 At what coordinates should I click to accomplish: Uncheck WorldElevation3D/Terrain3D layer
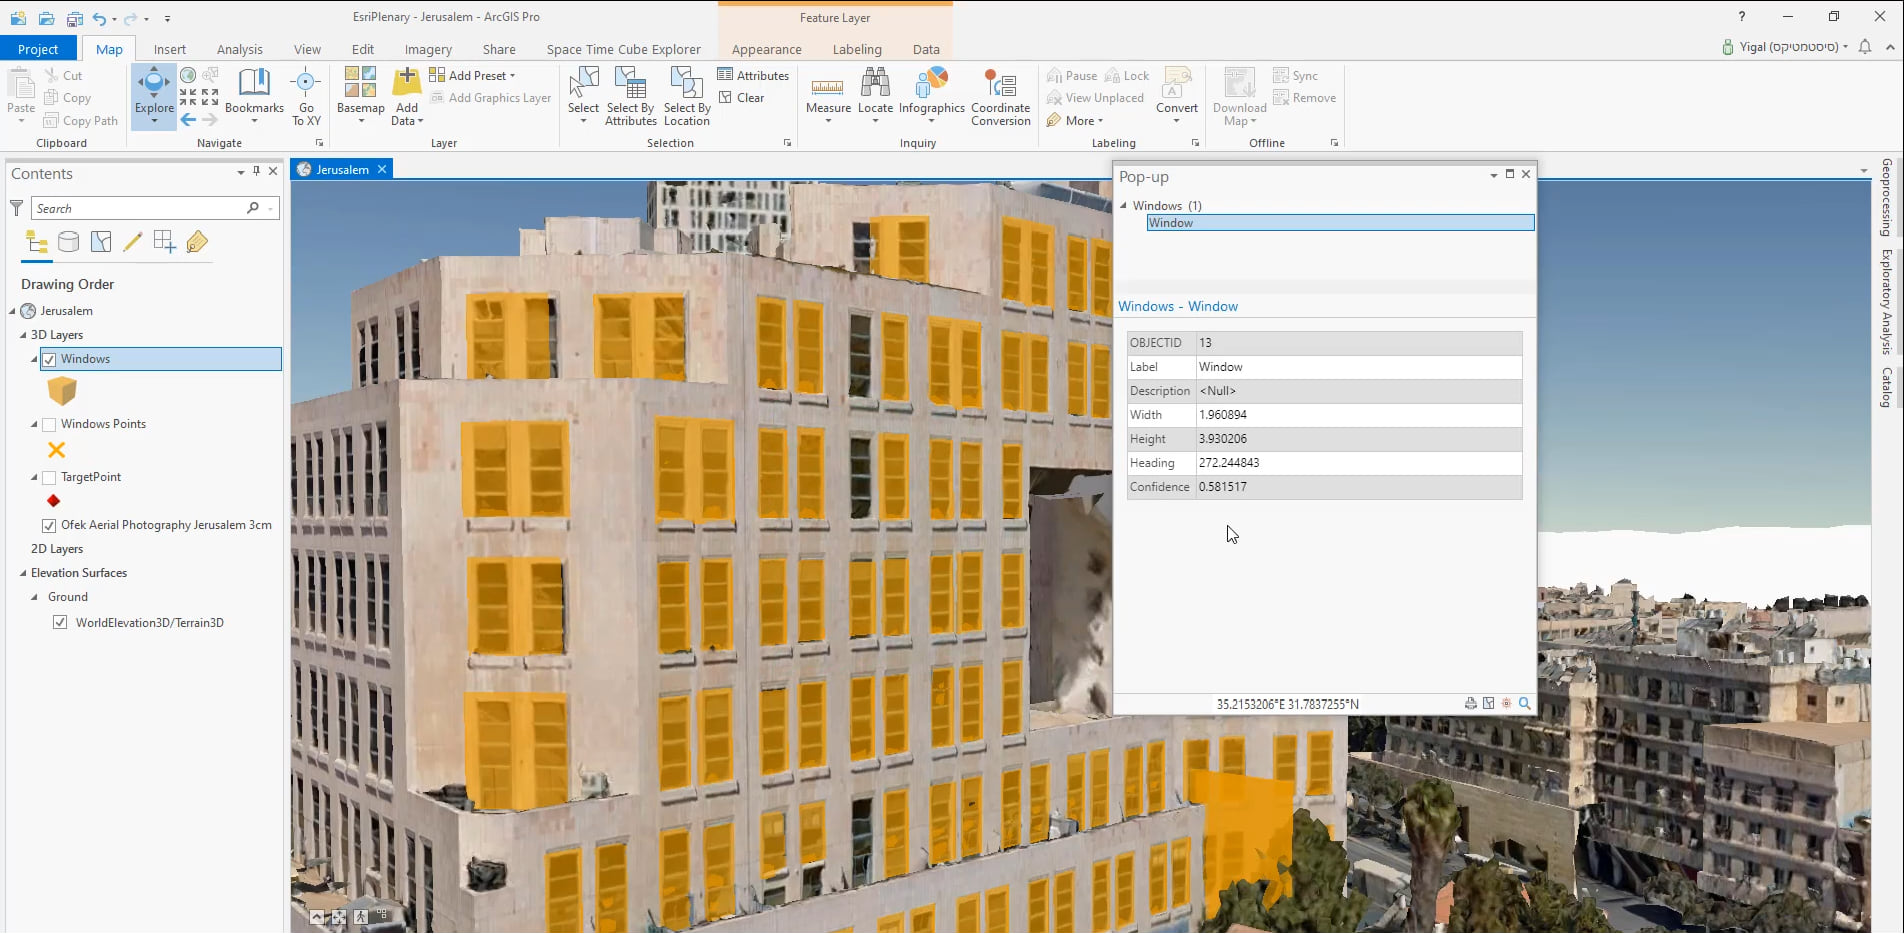(x=61, y=622)
